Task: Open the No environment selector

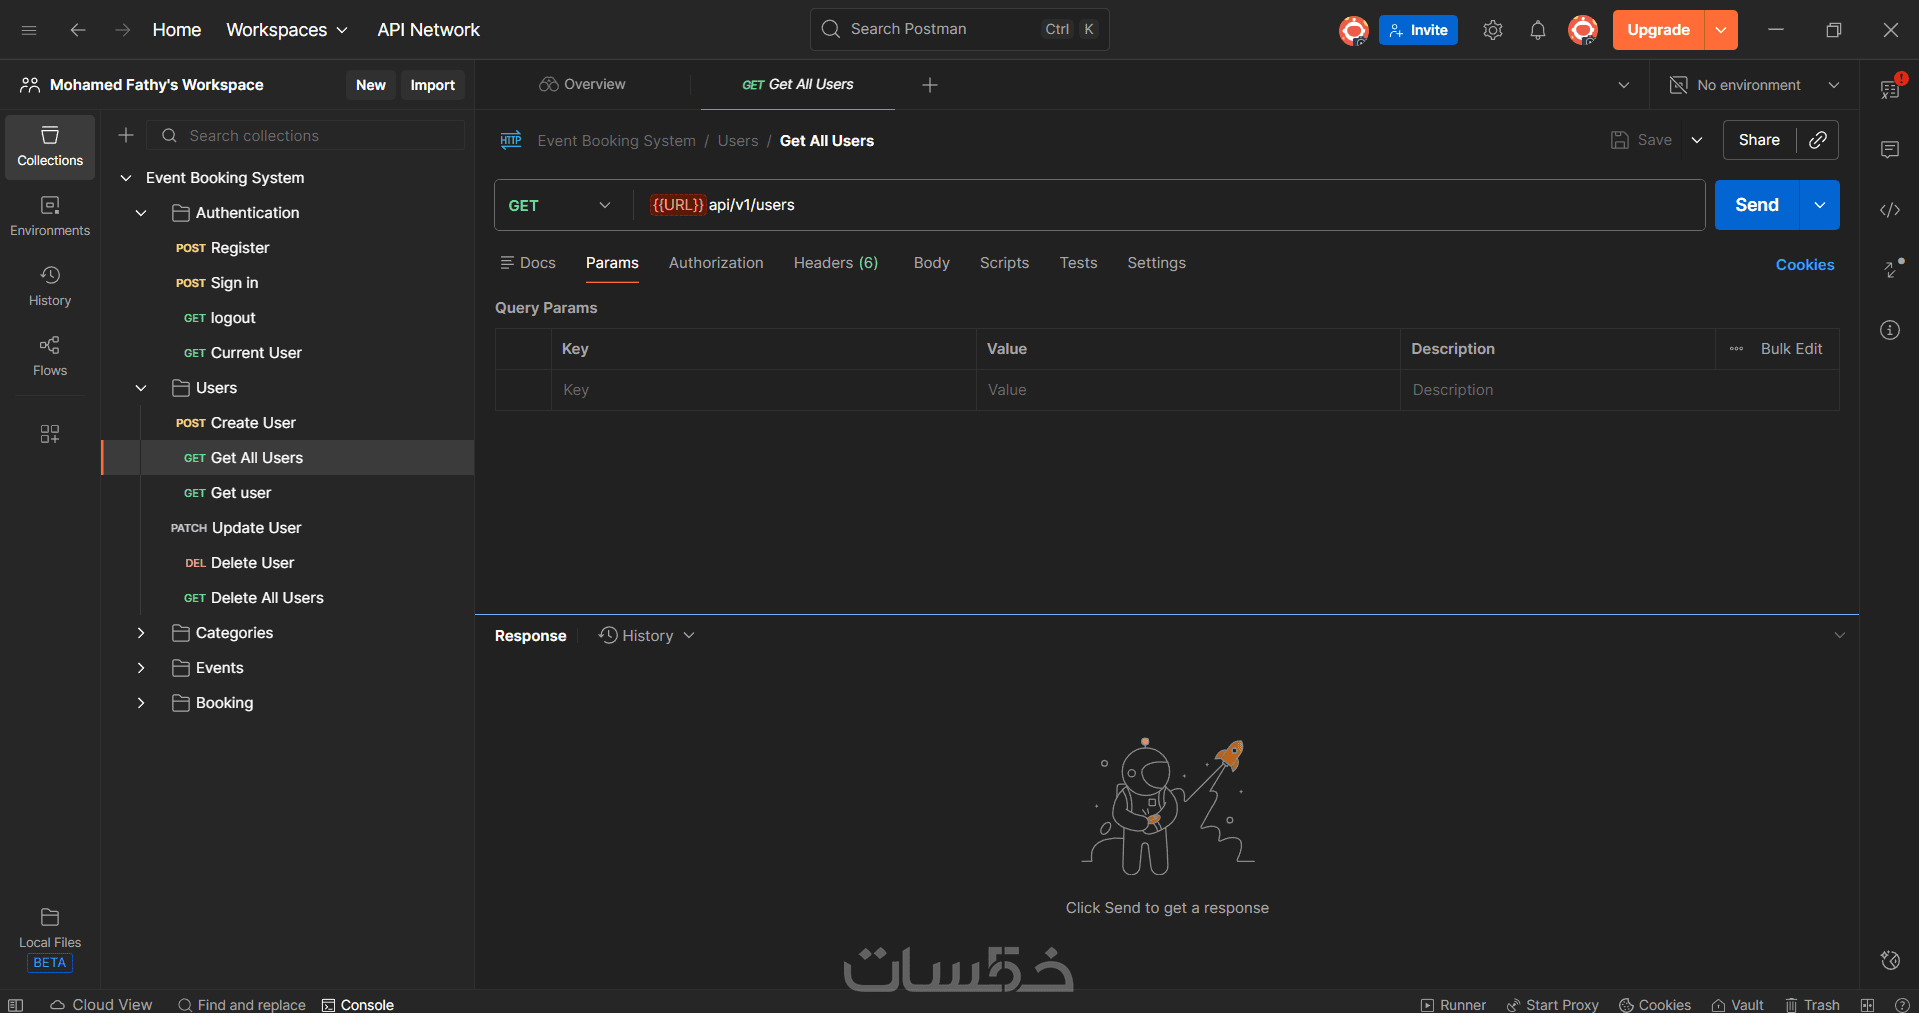Action: click(1755, 85)
